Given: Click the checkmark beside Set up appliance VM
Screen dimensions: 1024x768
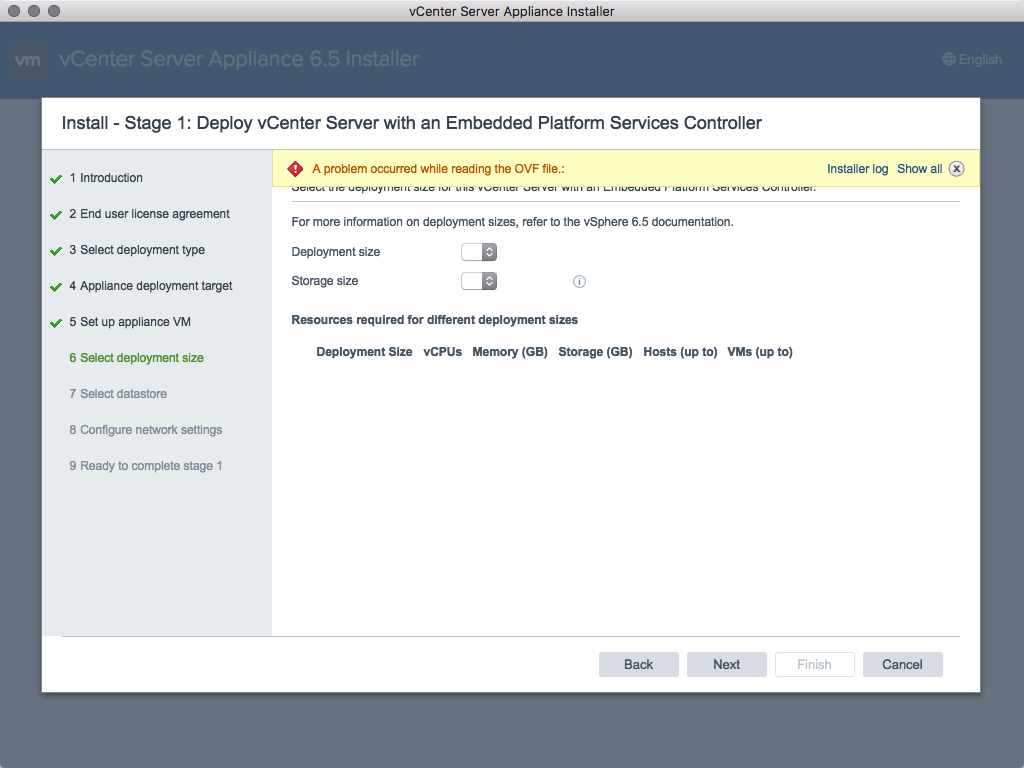Looking at the screenshot, I should (x=56, y=323).
